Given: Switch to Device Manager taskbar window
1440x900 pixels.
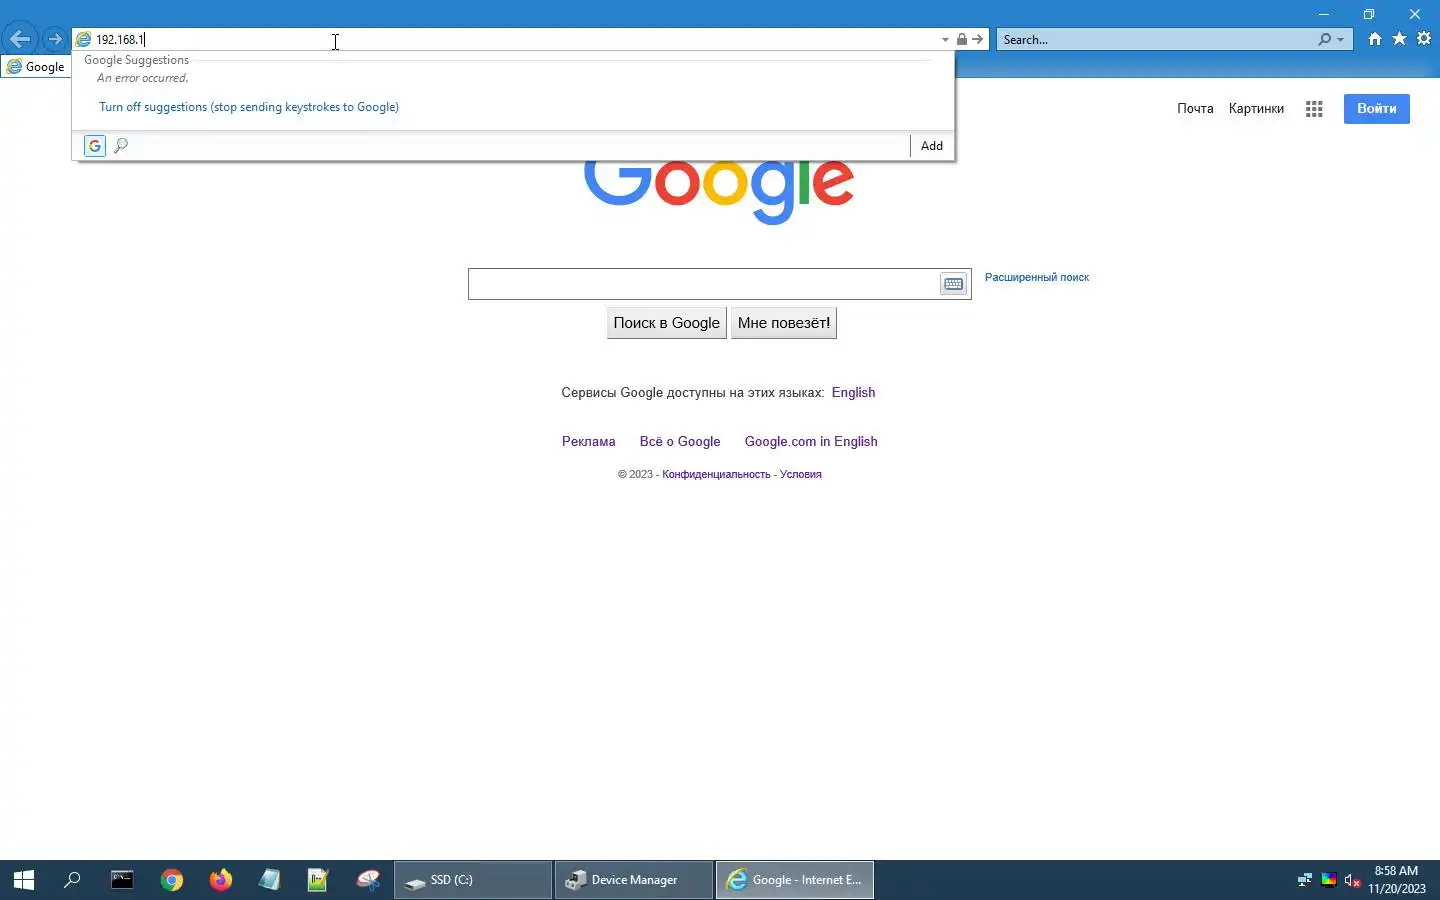Looking at the screenshot, I should point(634,880).
